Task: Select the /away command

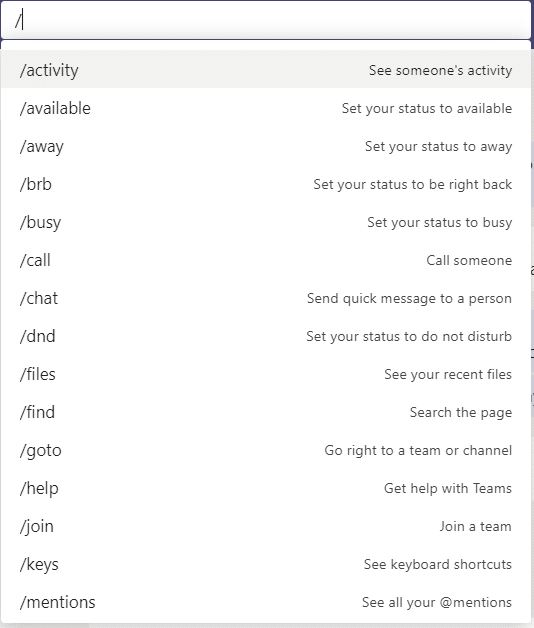Action: coord(266,146)
